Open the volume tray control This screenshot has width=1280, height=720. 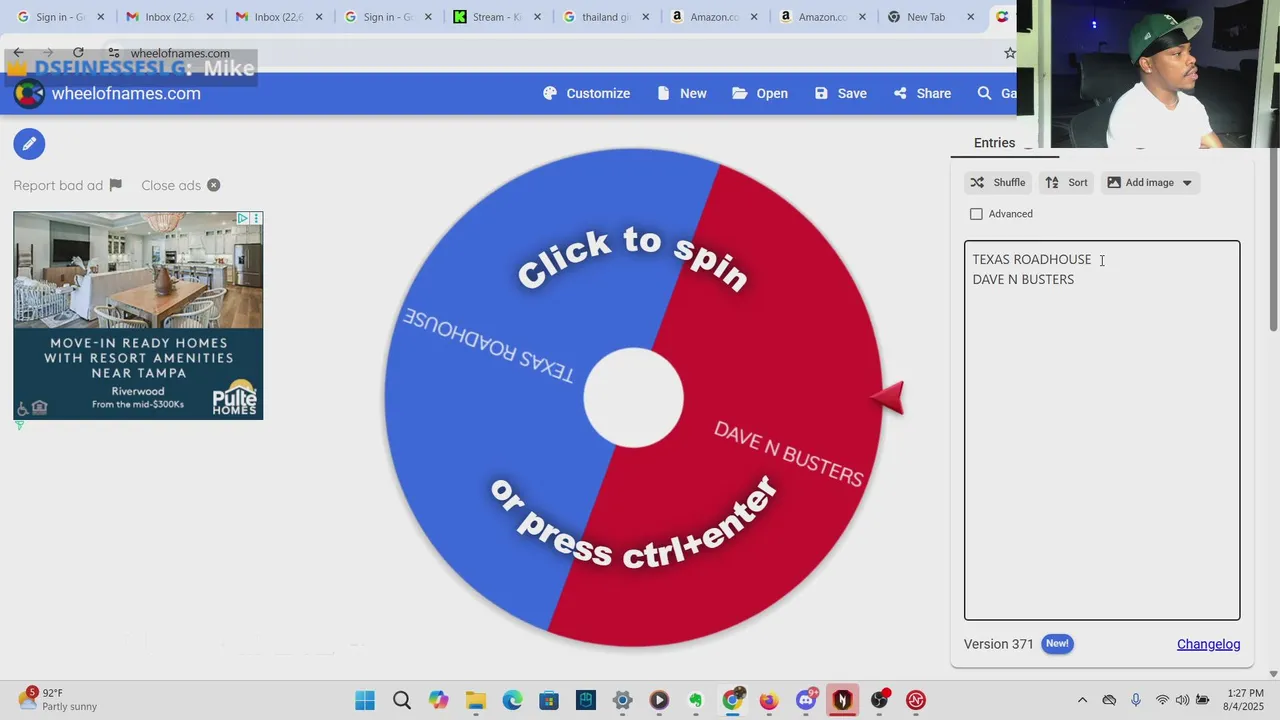tap(1182, 700)
